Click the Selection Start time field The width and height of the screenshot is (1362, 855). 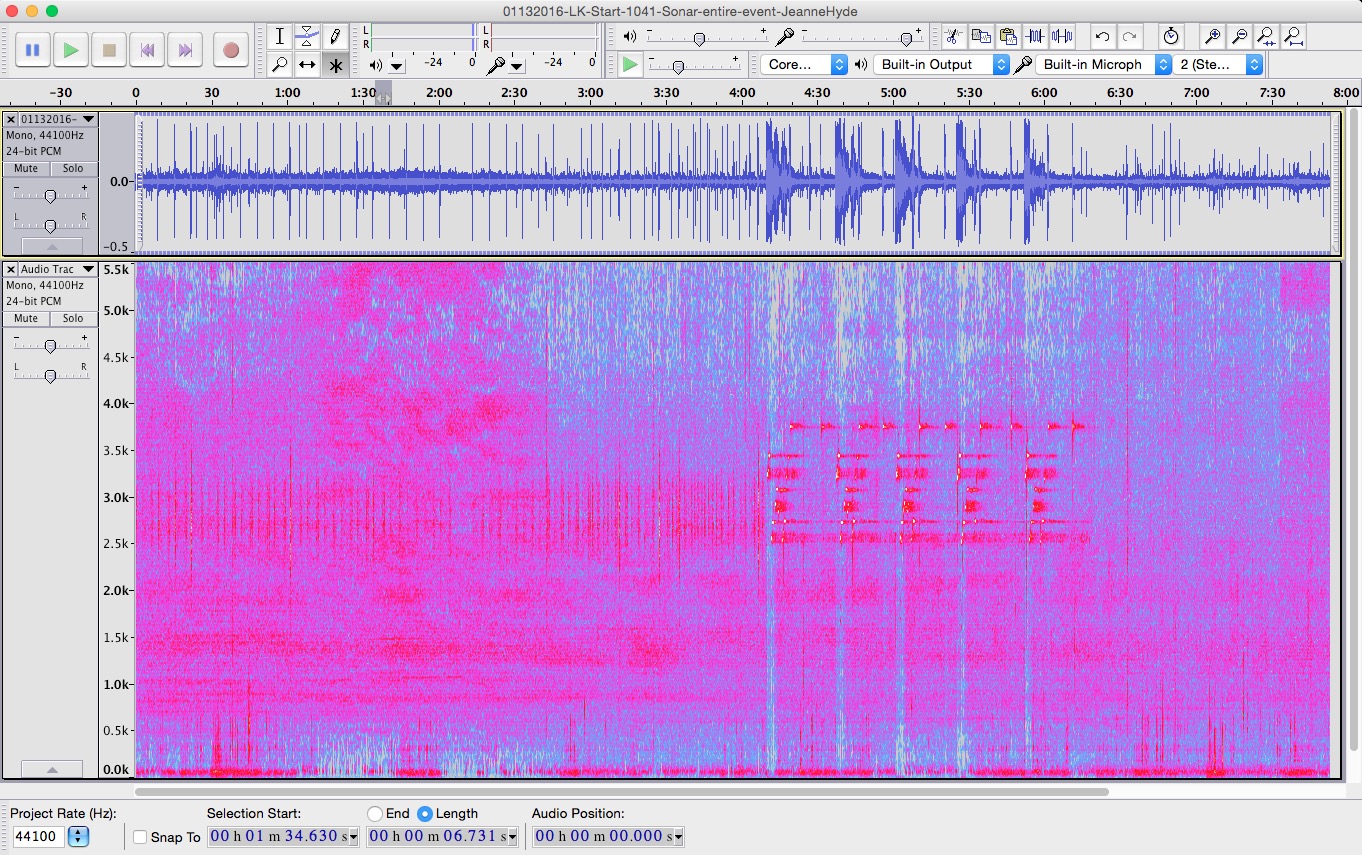282,836
